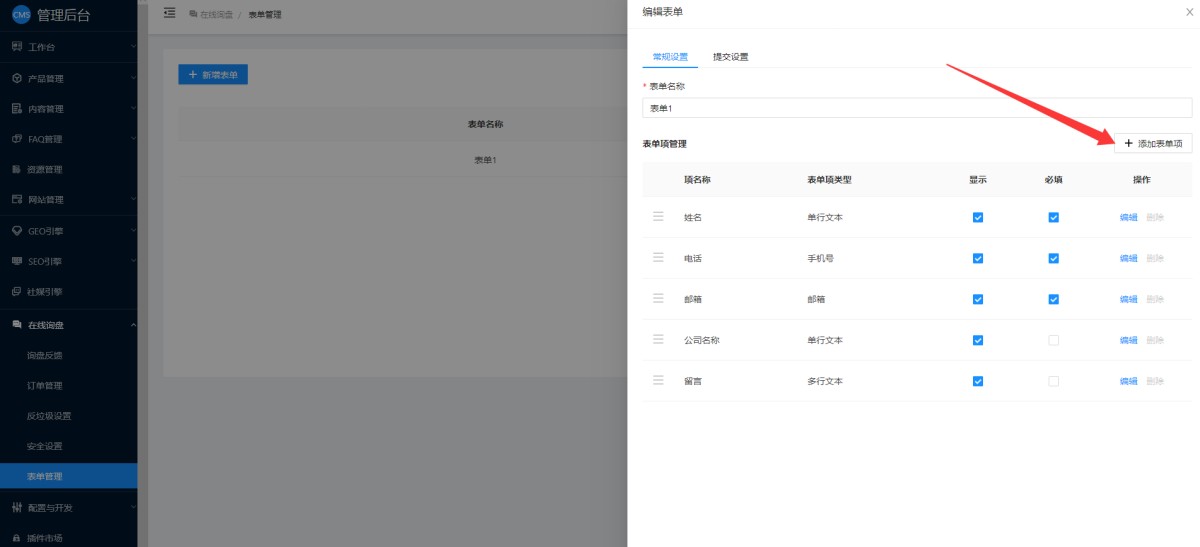The height and width of the screenshot is (547, 1200).
Task: Expand 工作台 with its chevron
Action: (x=133, y=47)
